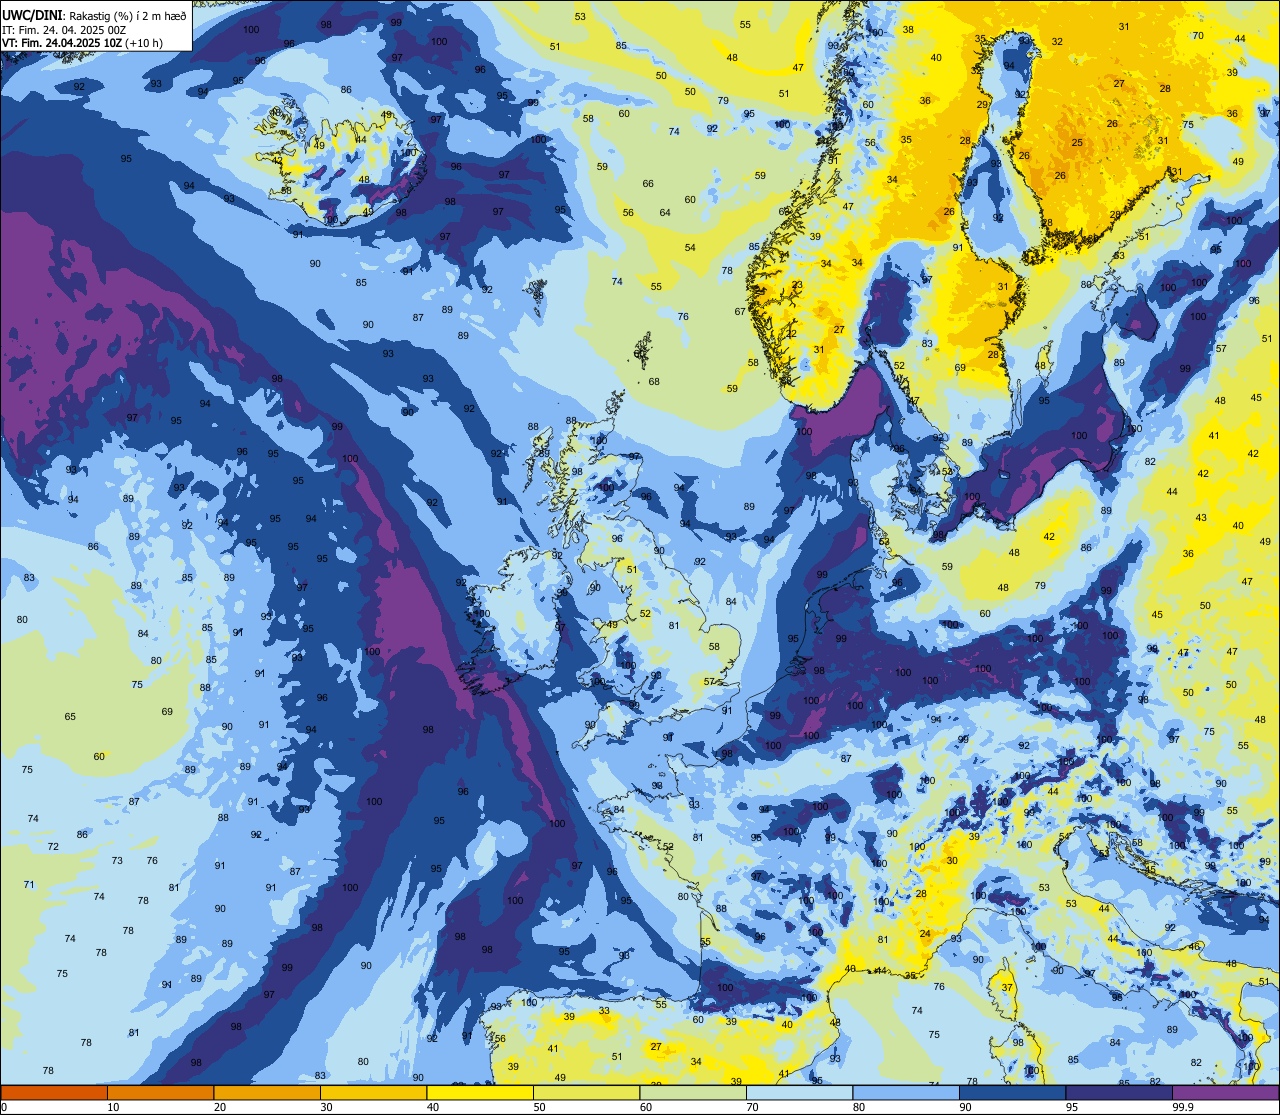Click the legend tick label "50"
The height and width of the screenshot is (1115, 1280).
pos(539,1107)
